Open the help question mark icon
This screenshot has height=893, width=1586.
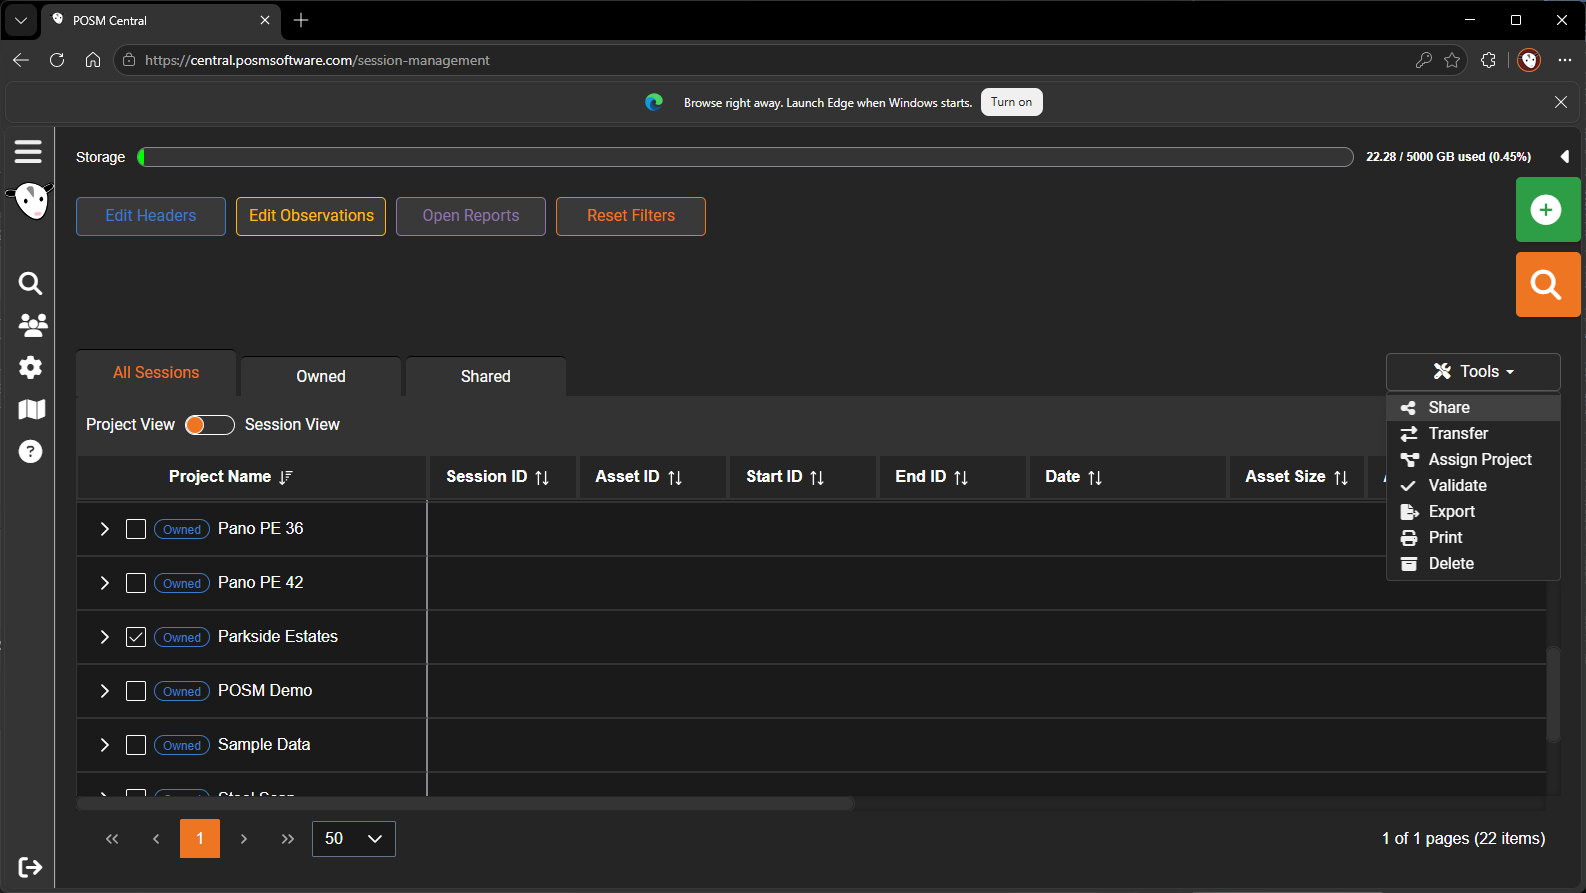pyautogui.click(x=30, y=452)
